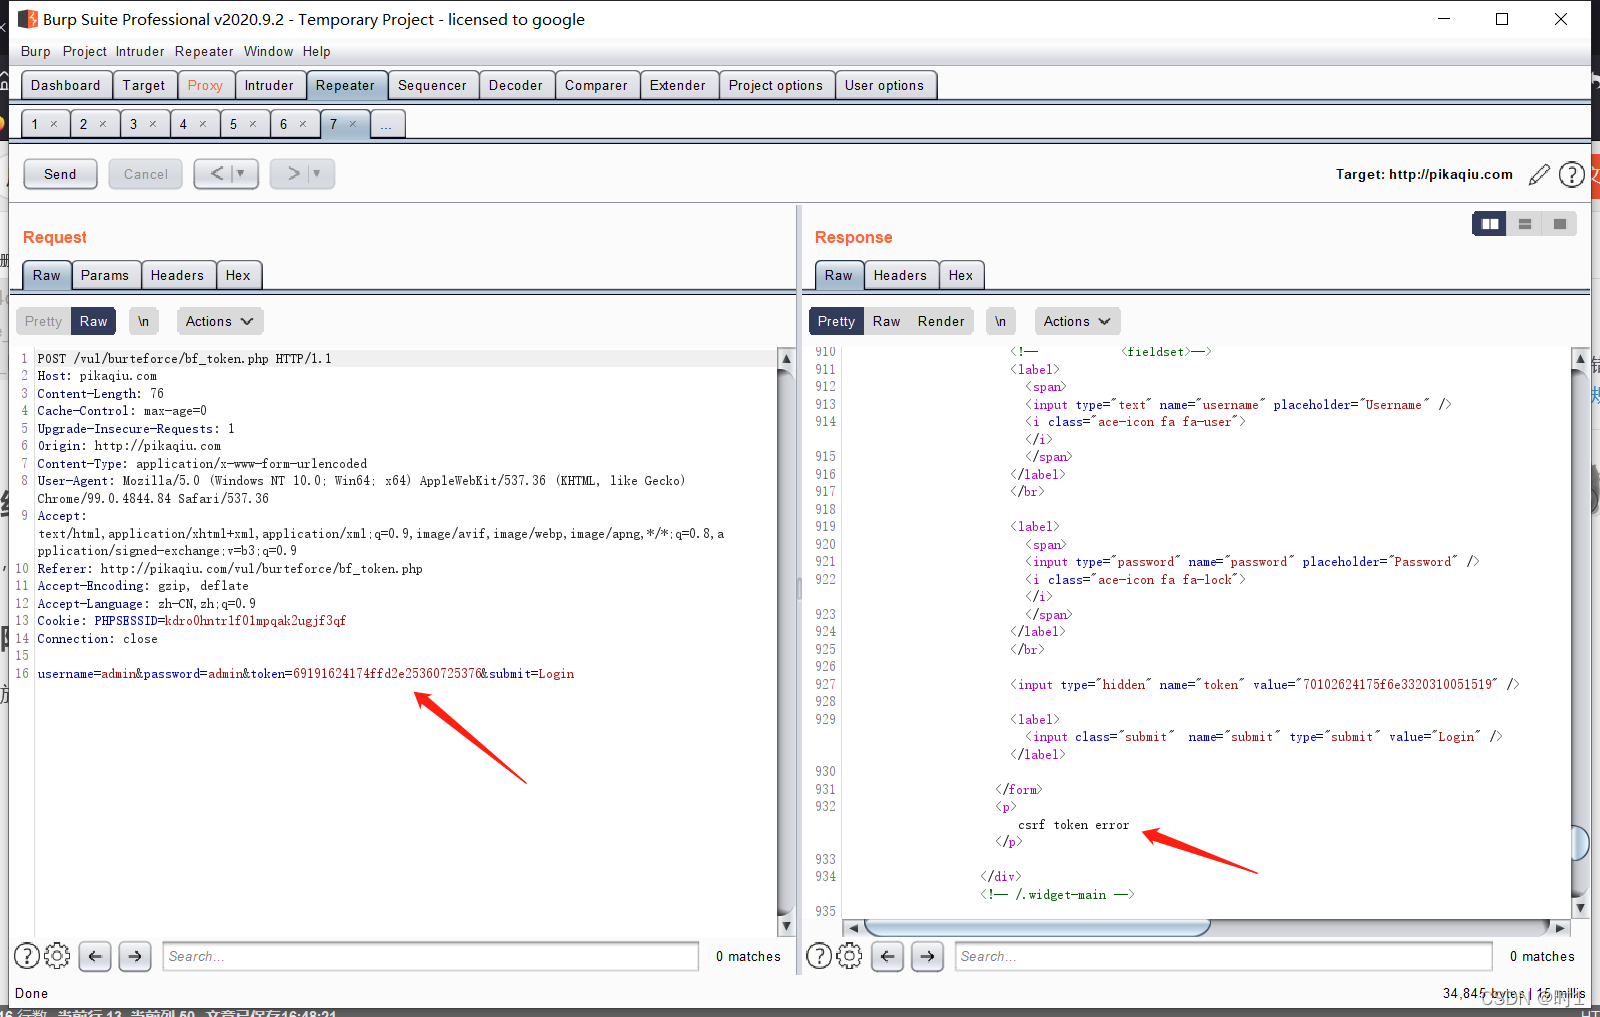Open response Headers tab
Viewport: 1600px width, 1017px height.
[900, 275]
